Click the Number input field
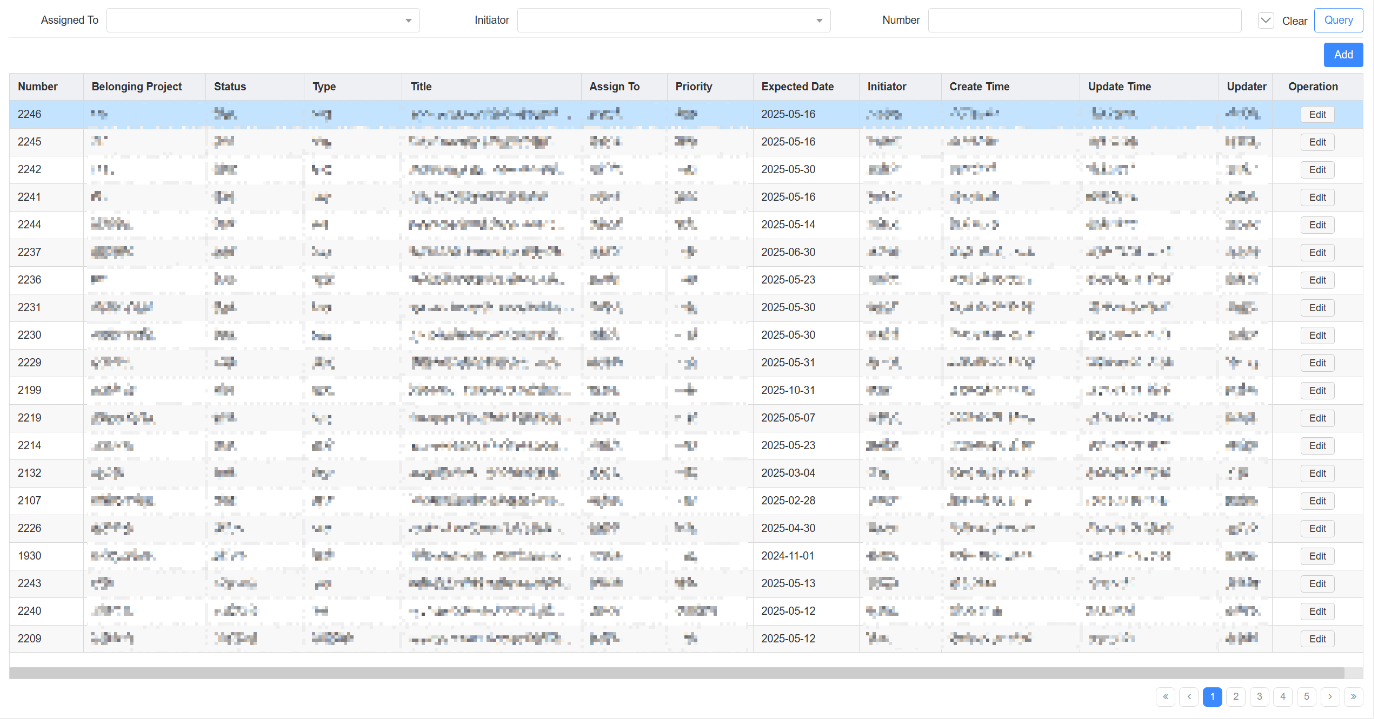This screenshot has height=719, width=1374. pyautogui.click(x=1085, y=20)
